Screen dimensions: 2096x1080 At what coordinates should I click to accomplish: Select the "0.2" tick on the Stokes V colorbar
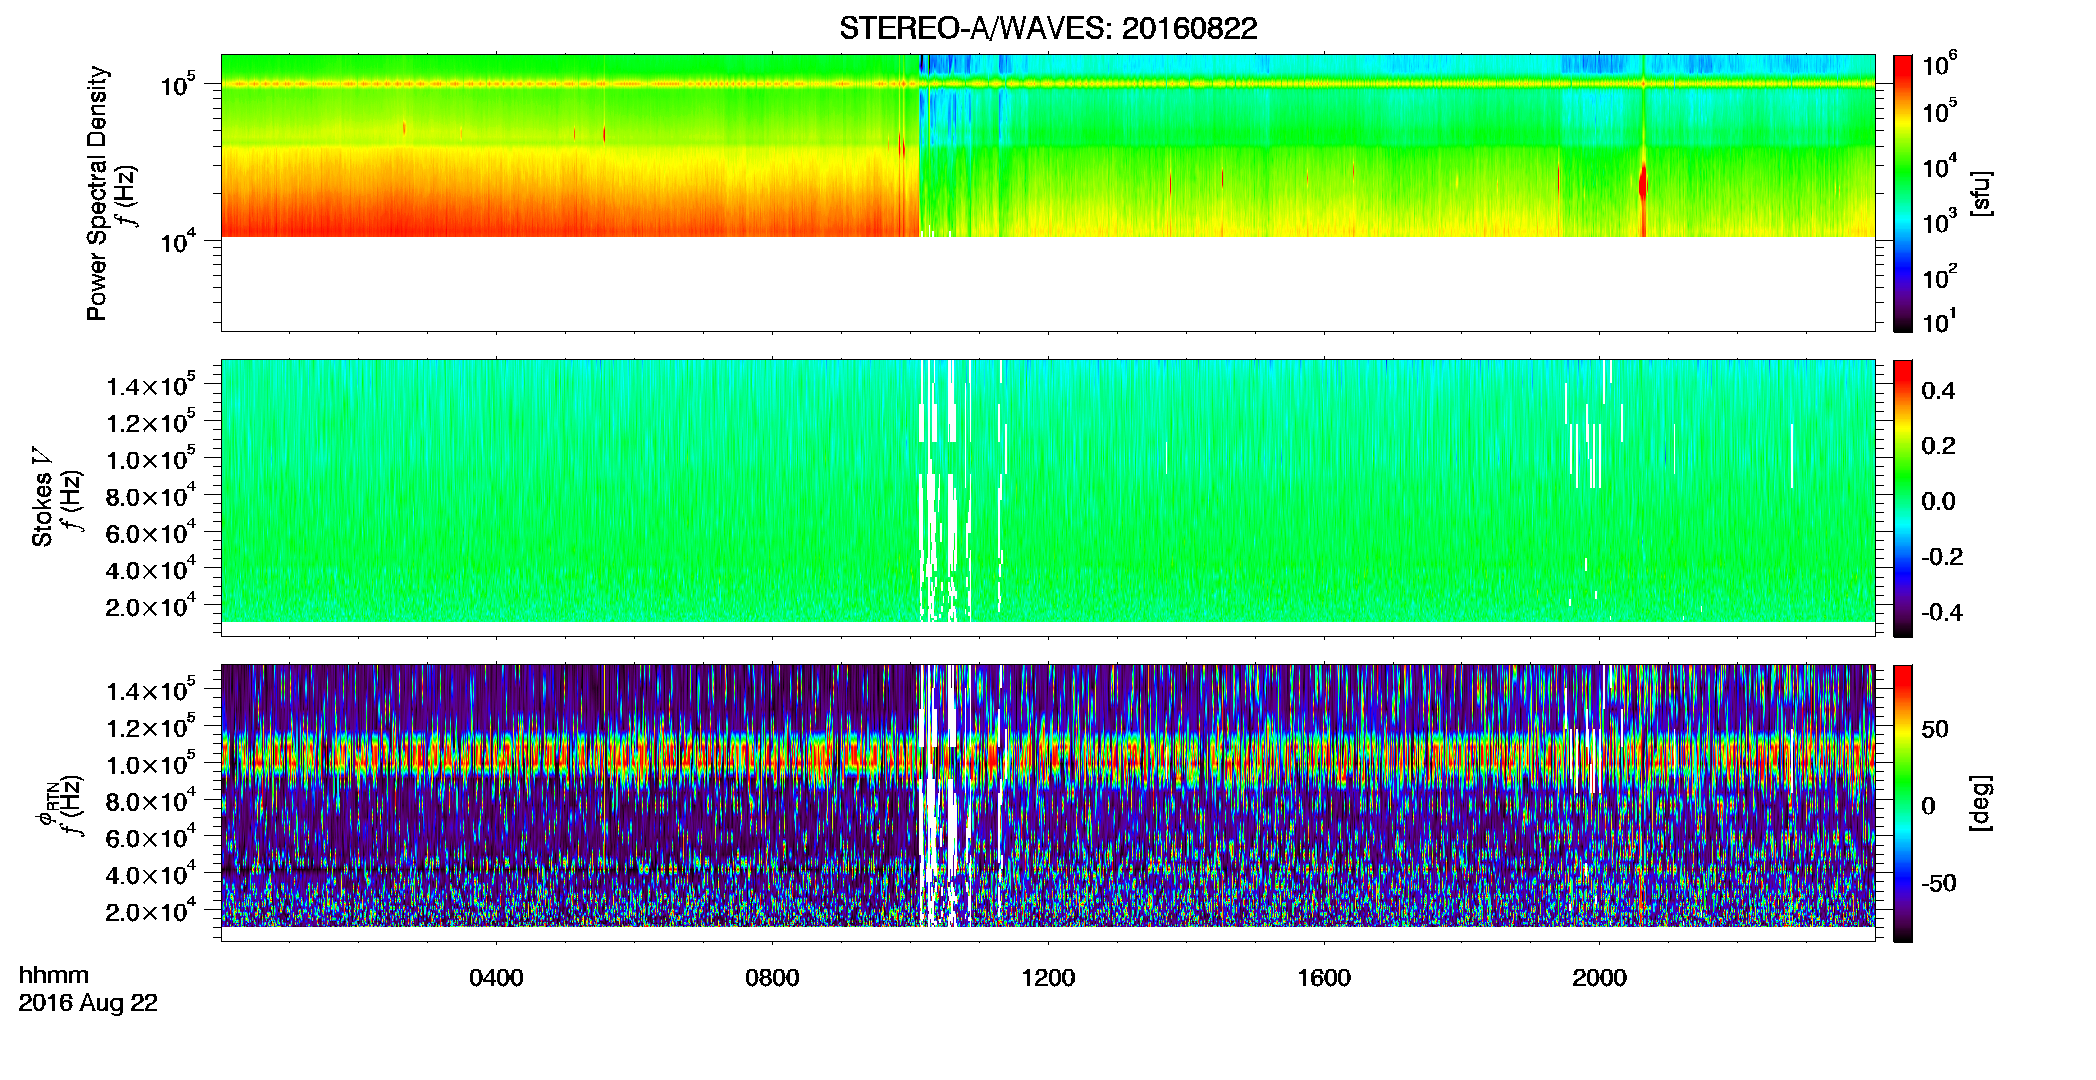pyautogui.click(x=1938, y=446)
